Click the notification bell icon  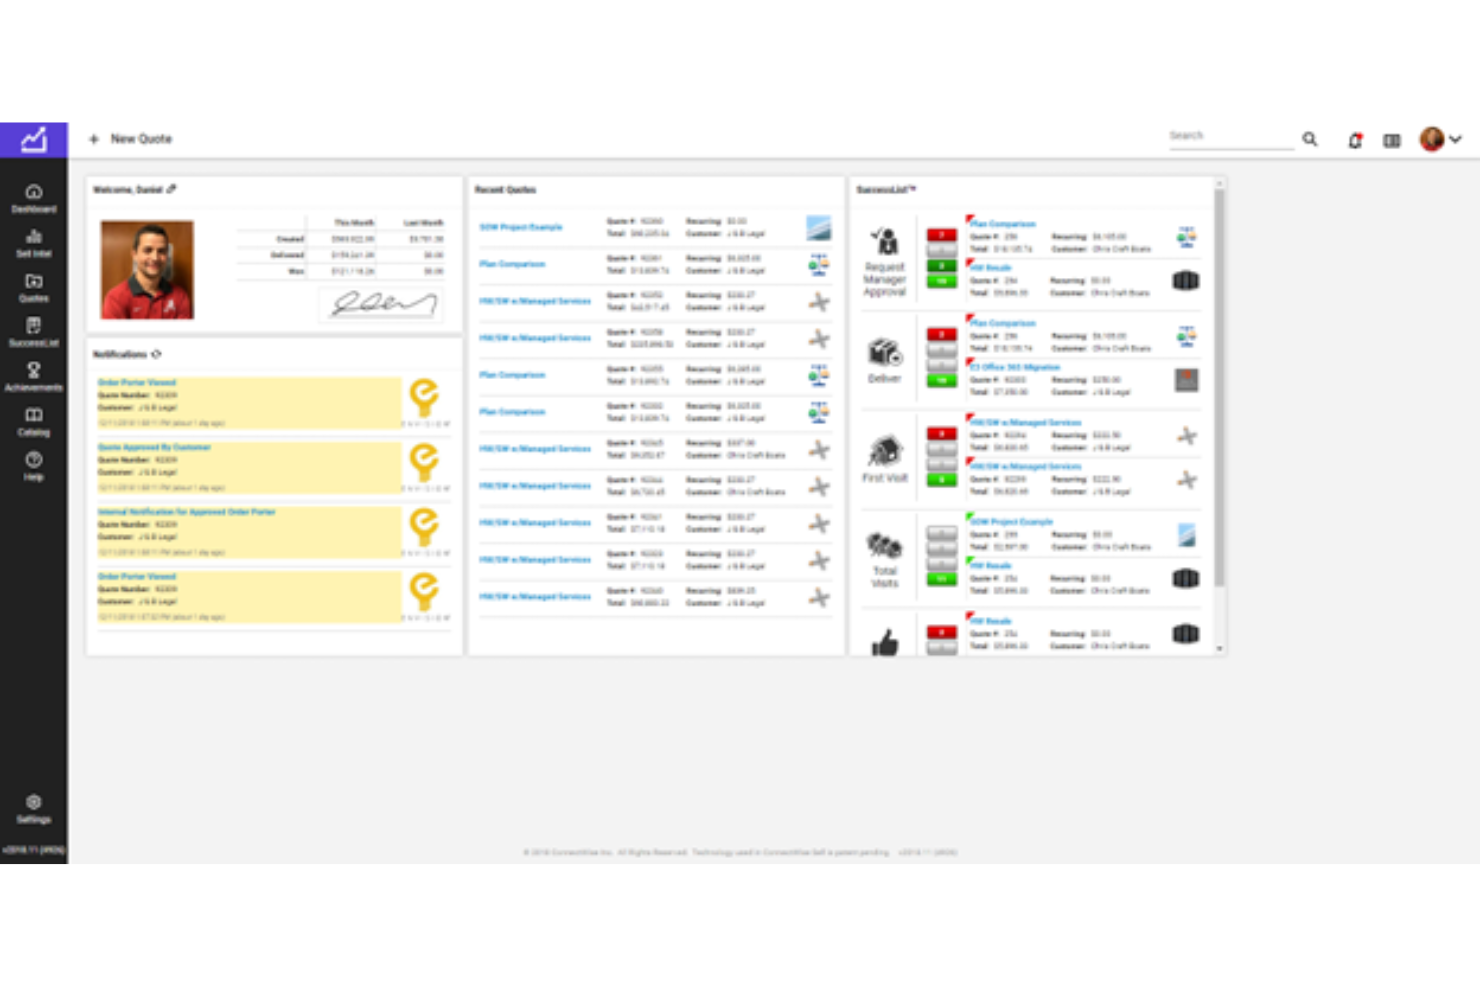(1355, 140)
